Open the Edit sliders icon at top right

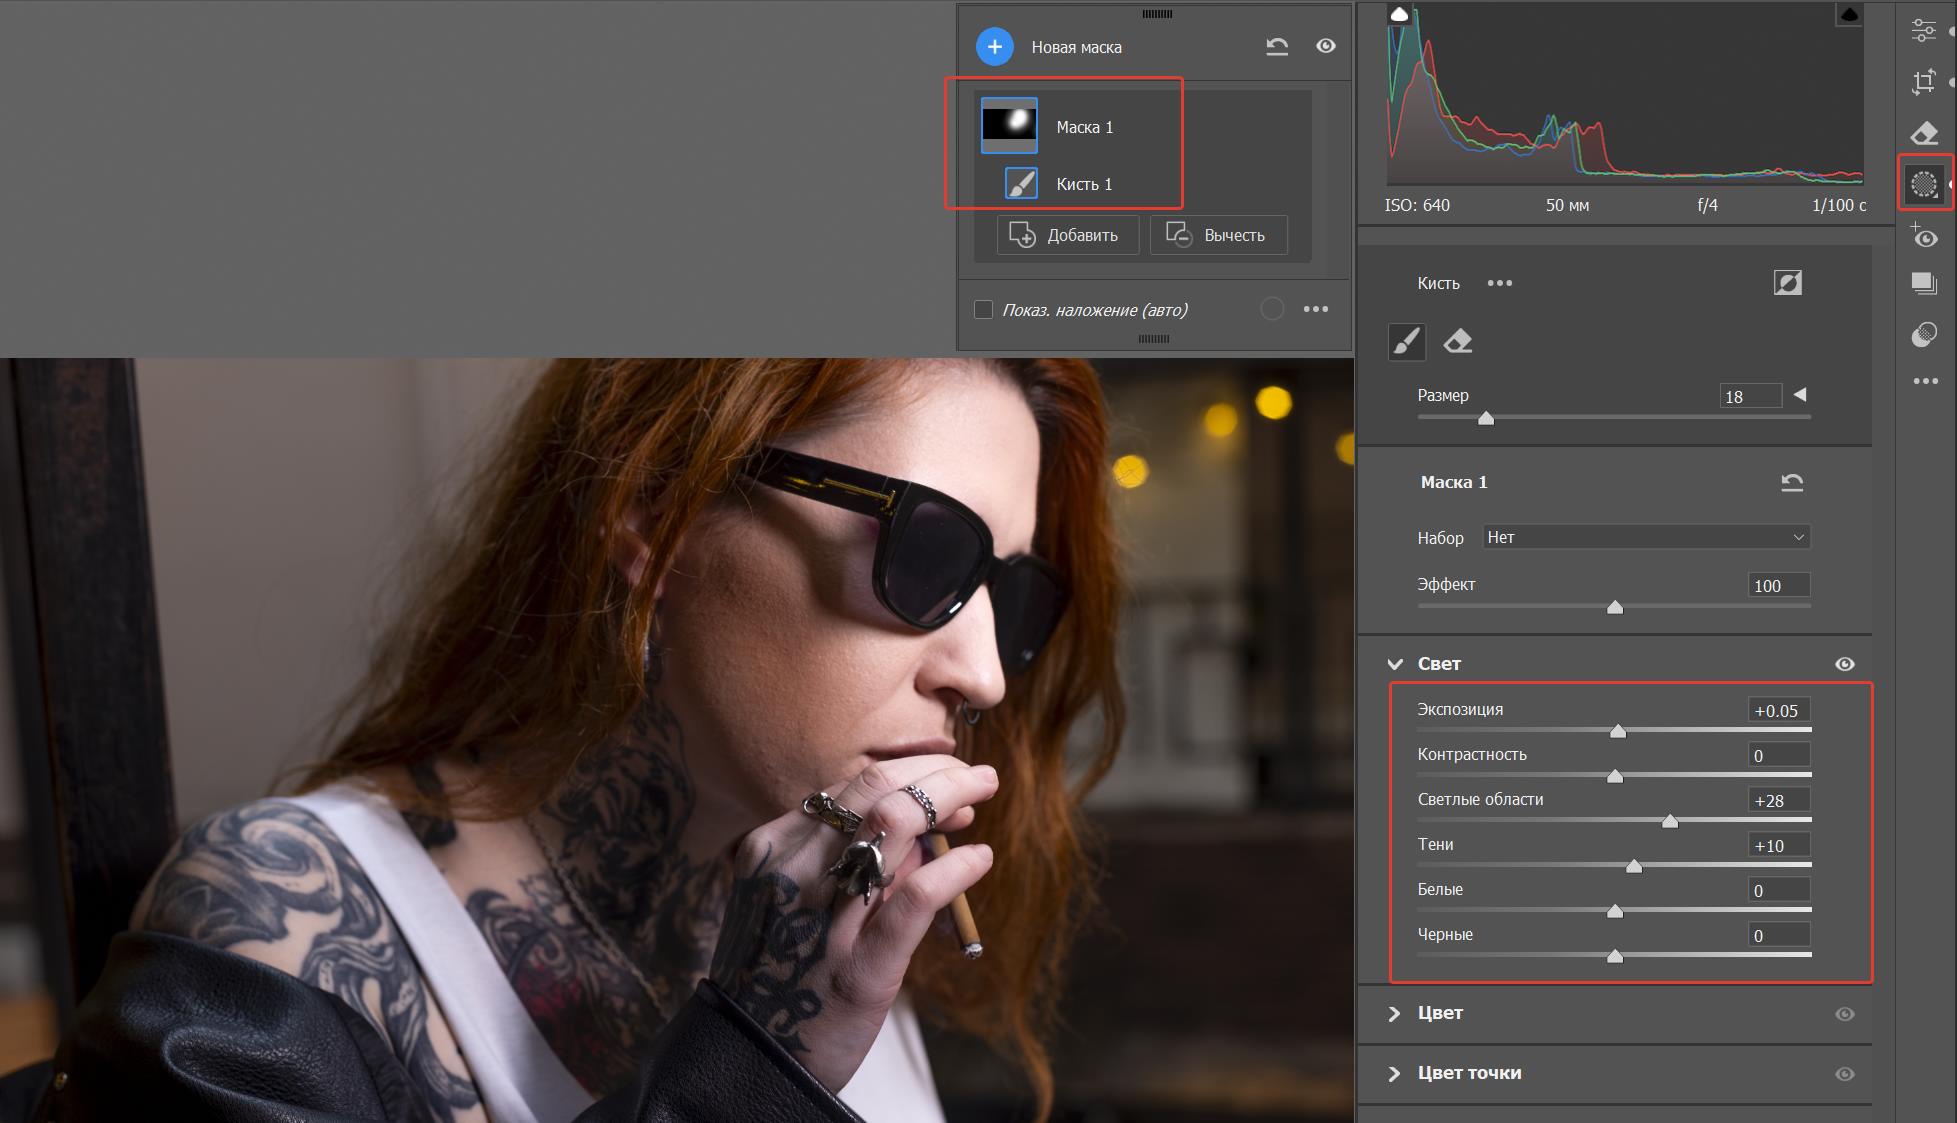tap(1923, 30)
